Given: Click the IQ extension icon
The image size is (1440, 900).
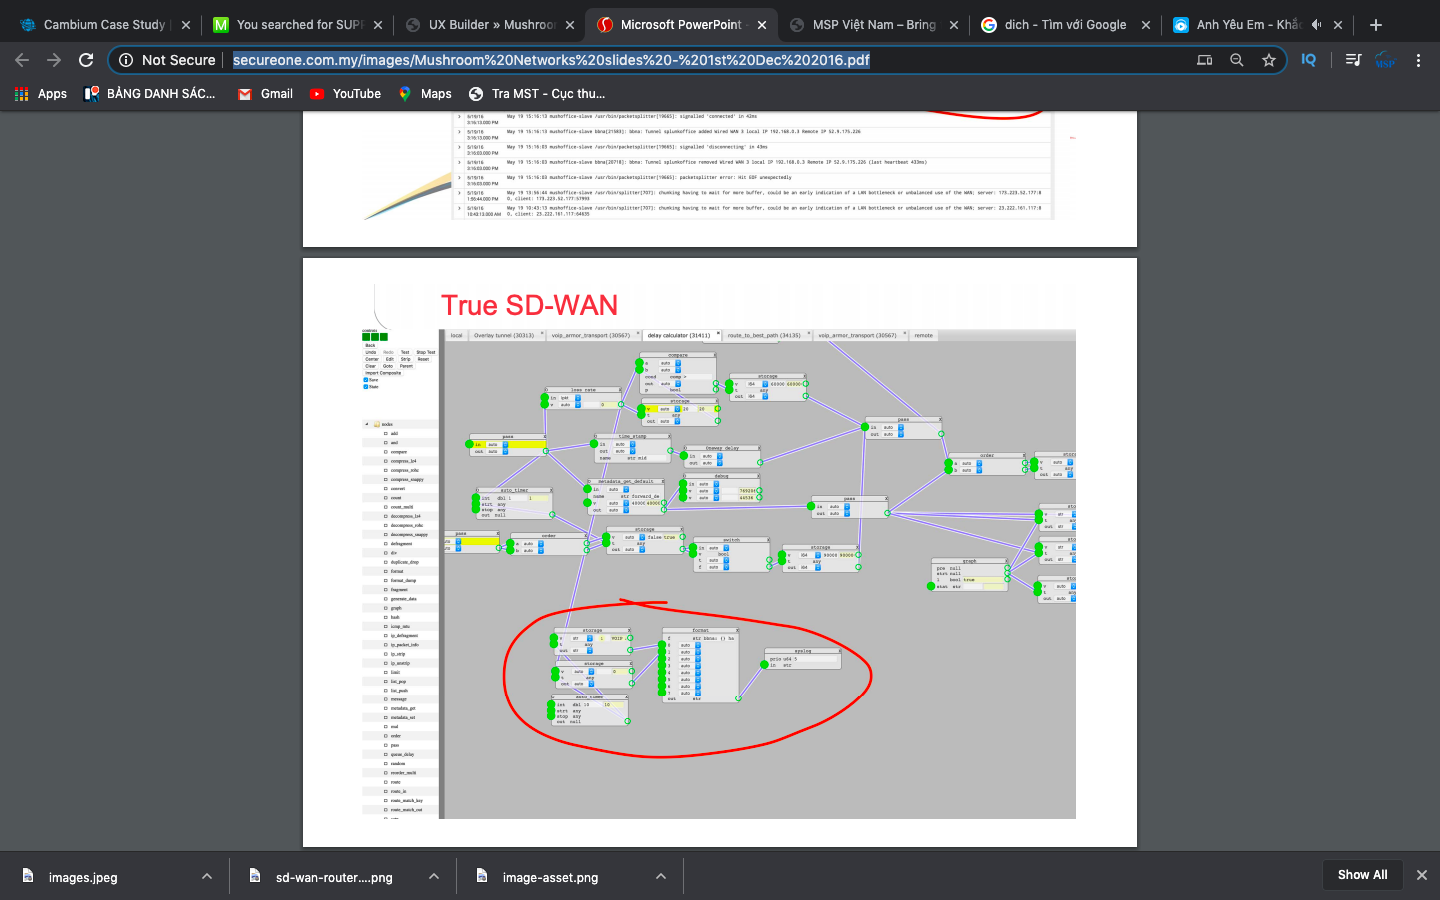Looking at the screenshot, I should pyautogui.click(x=1308, y=60).
